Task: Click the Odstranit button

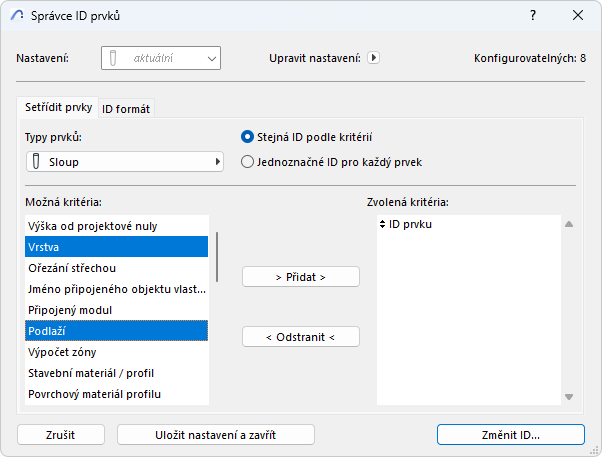Action: click(x=301, y=337)
